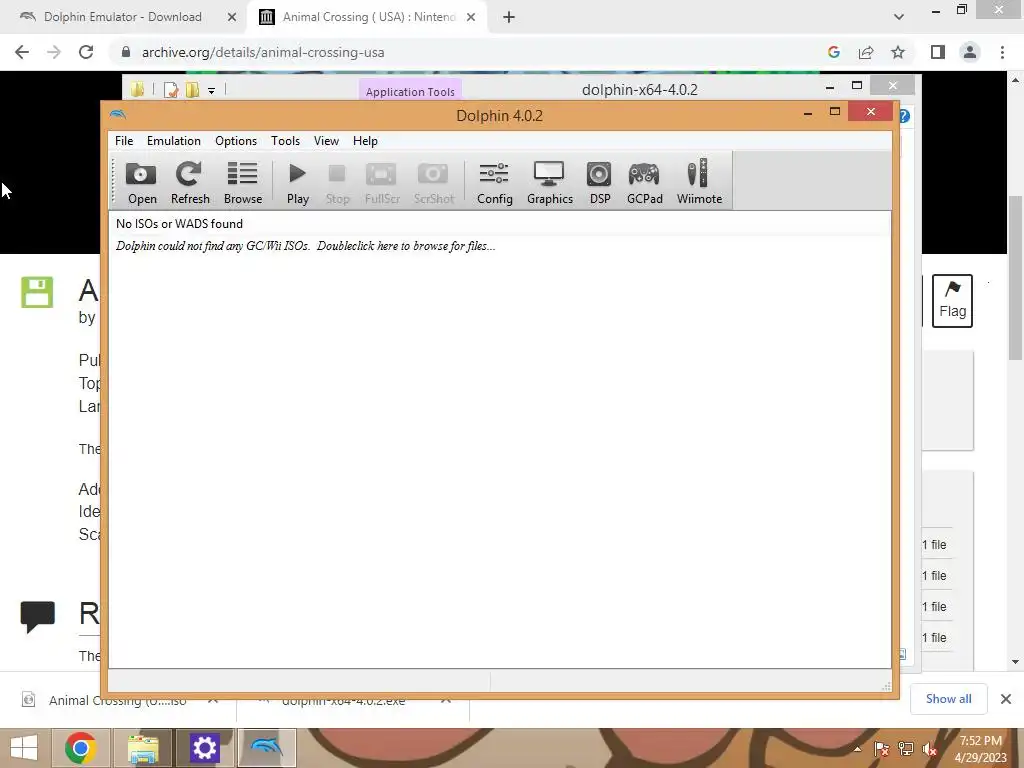Open a new Chrome tab
This screenshot has width=1024, height=768.
tap(509, 17)
